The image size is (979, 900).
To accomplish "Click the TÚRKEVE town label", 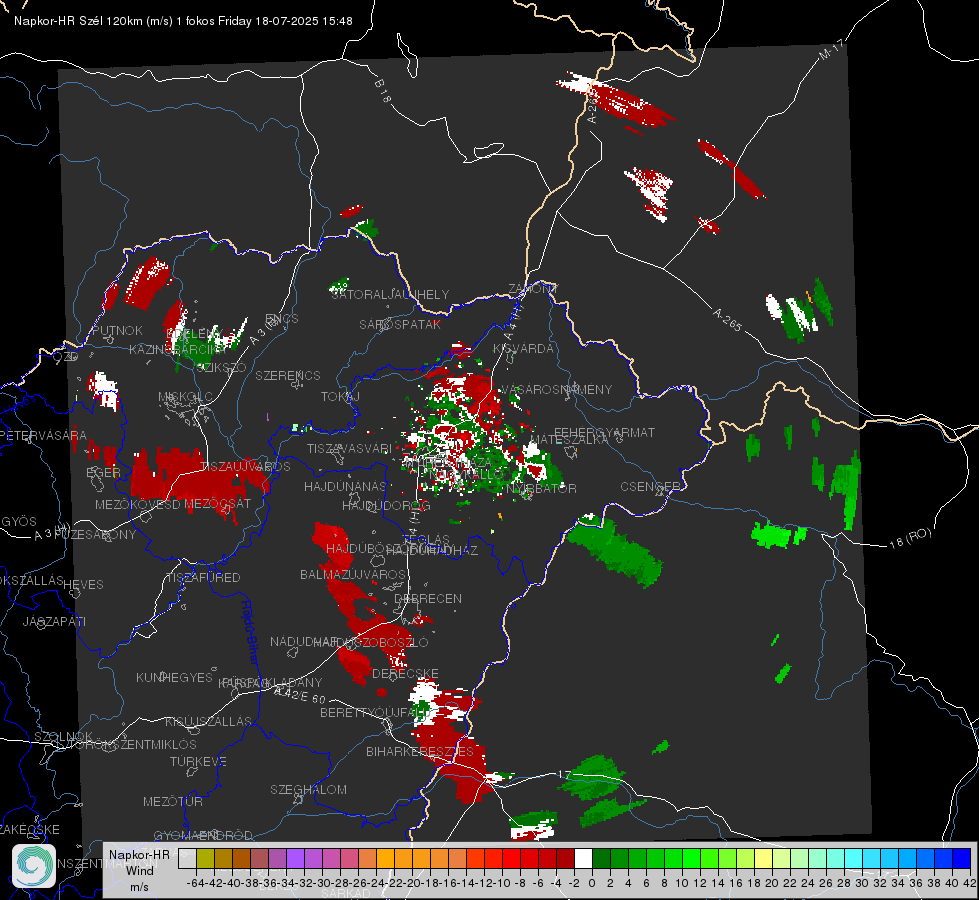I will 199,761.
